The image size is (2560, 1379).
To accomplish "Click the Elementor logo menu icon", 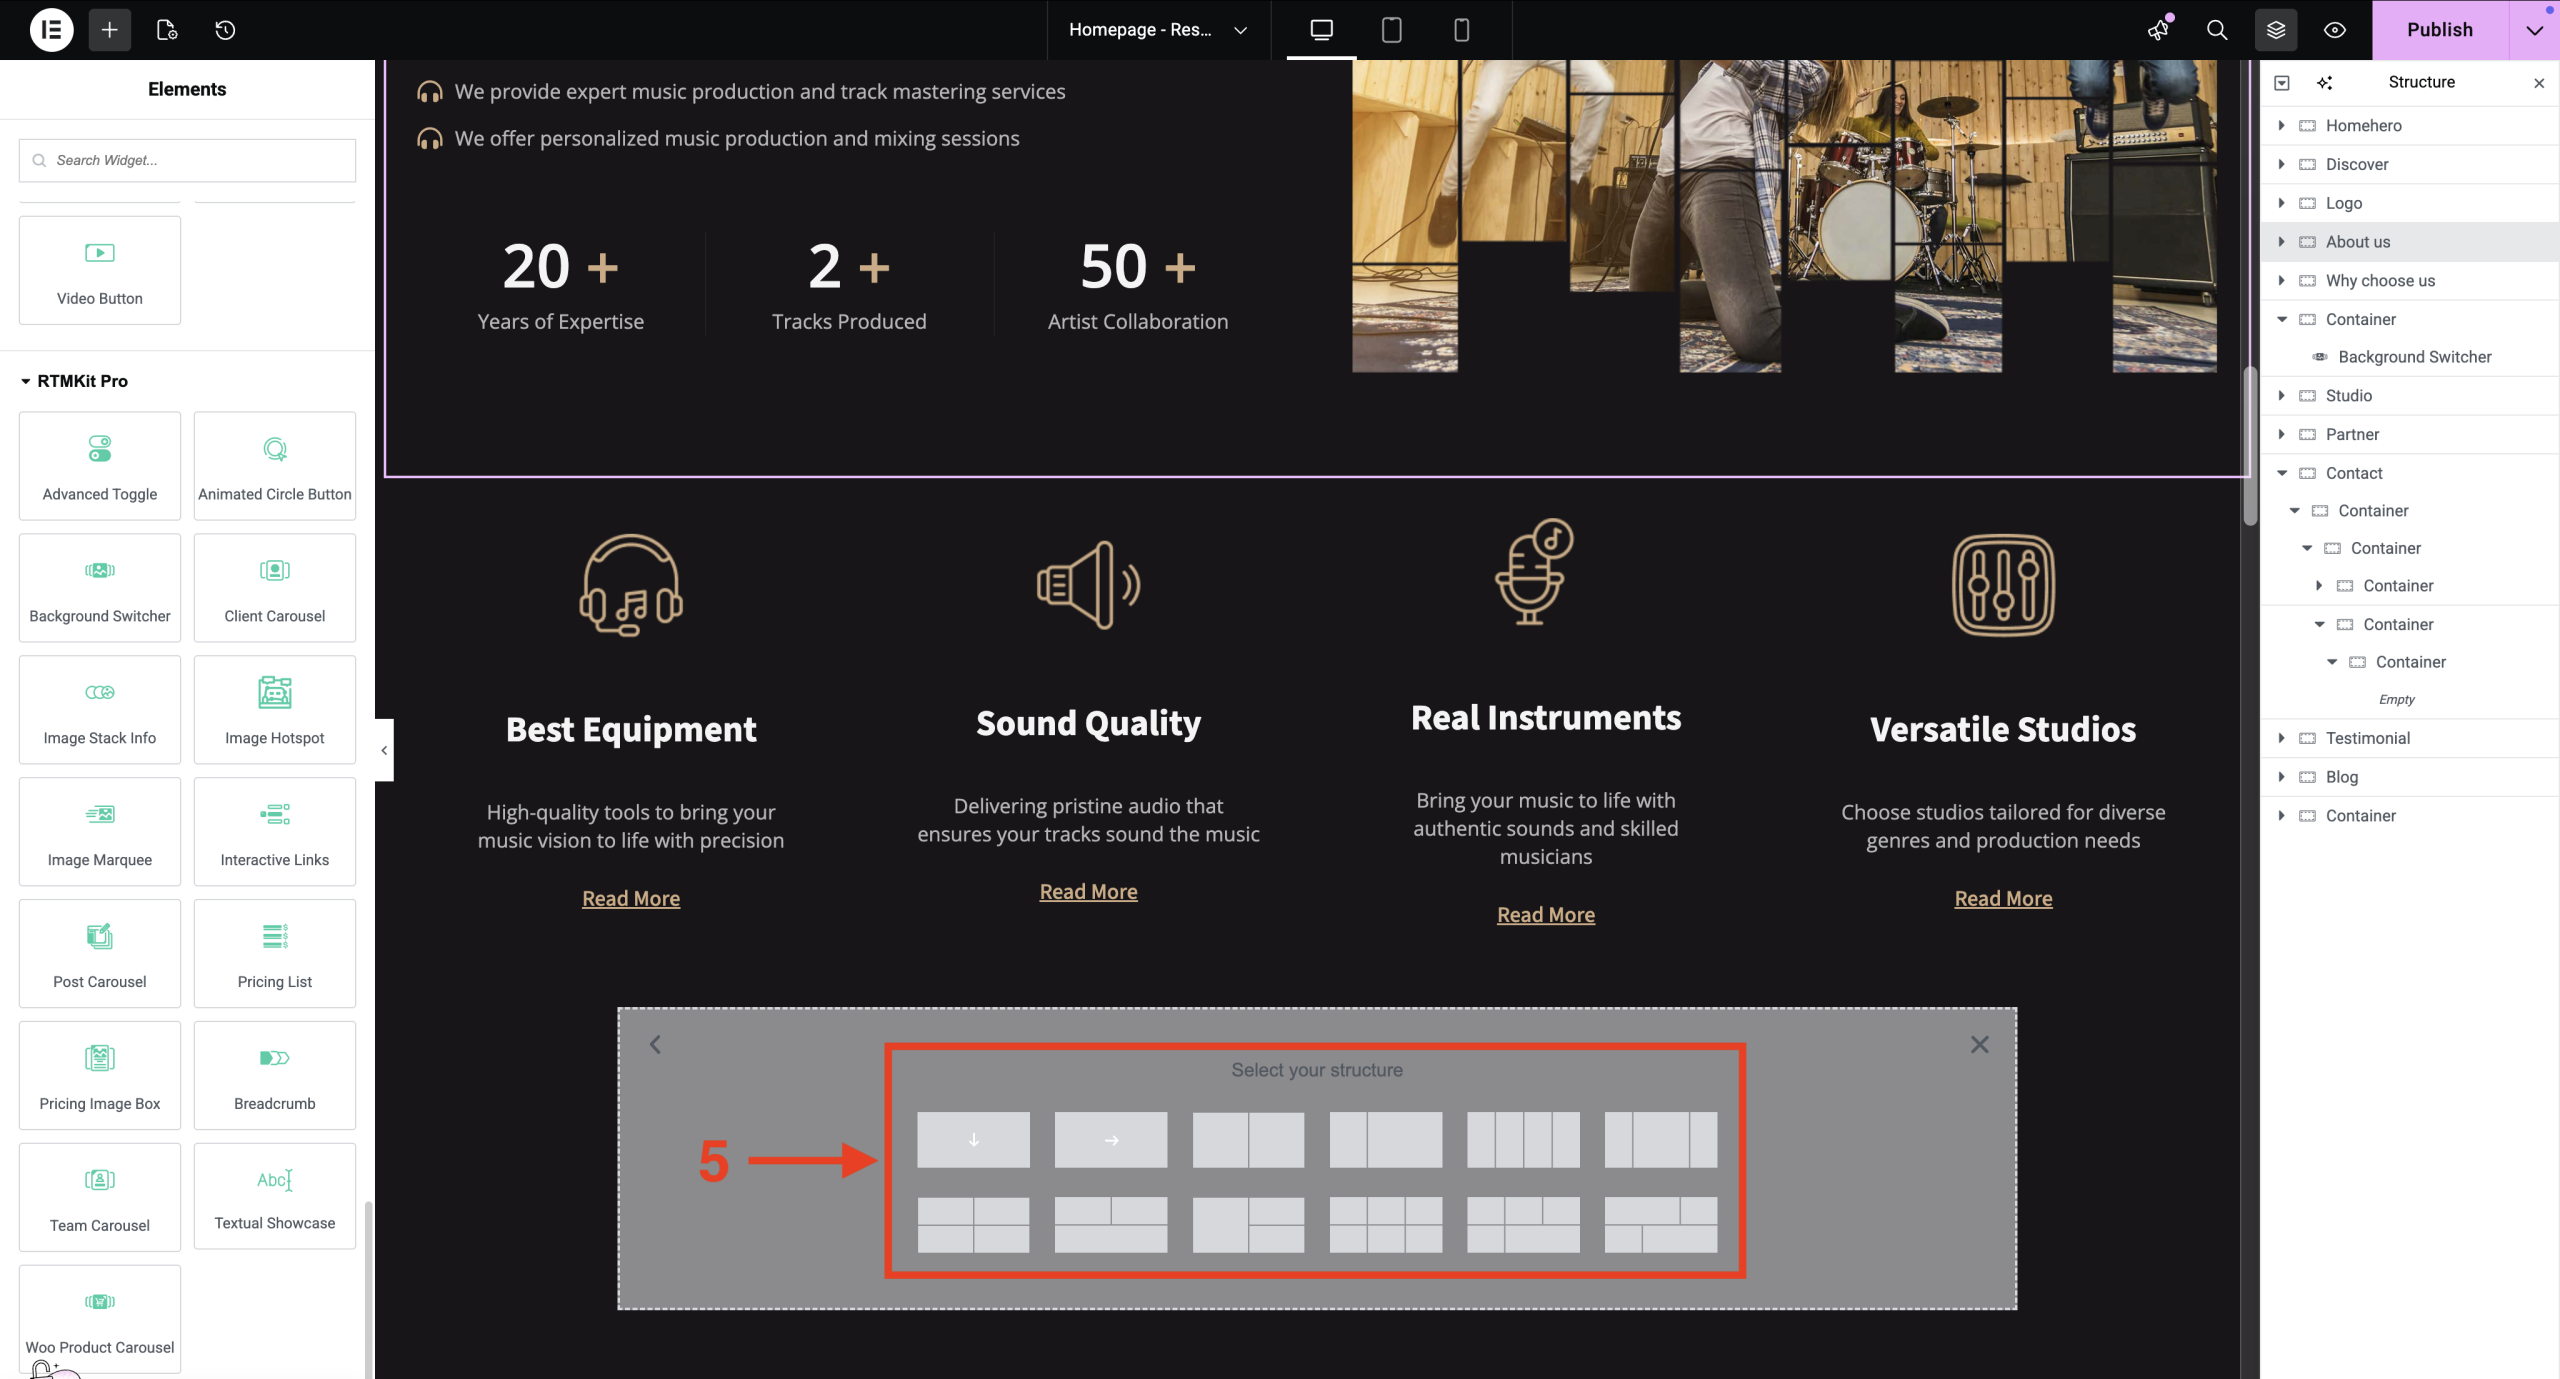I will (51, 30).
